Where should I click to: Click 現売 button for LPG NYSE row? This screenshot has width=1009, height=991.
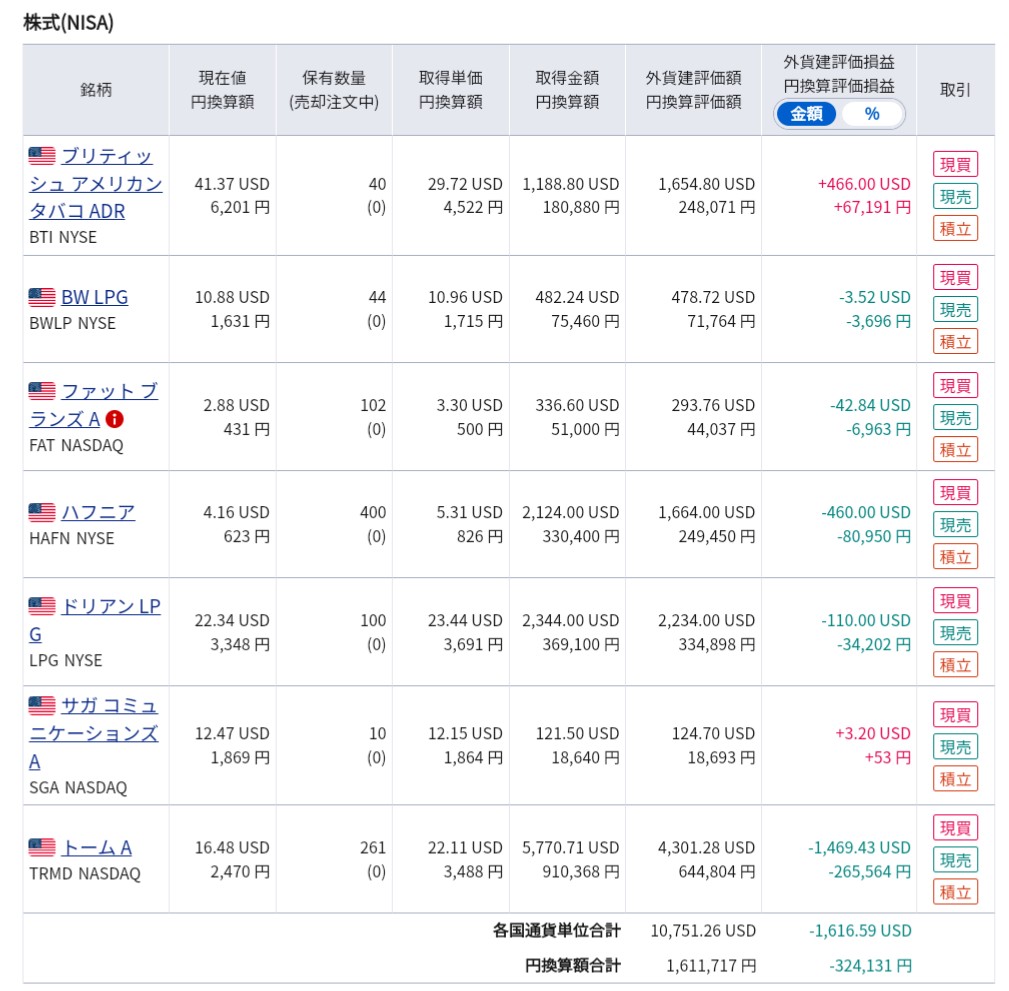(955, 633)
